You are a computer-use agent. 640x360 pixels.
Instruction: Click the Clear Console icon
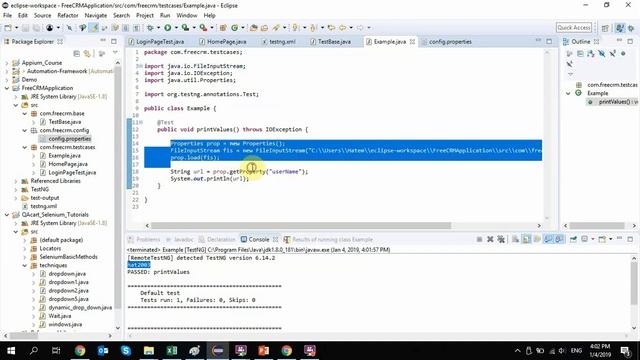click(515, 239)
